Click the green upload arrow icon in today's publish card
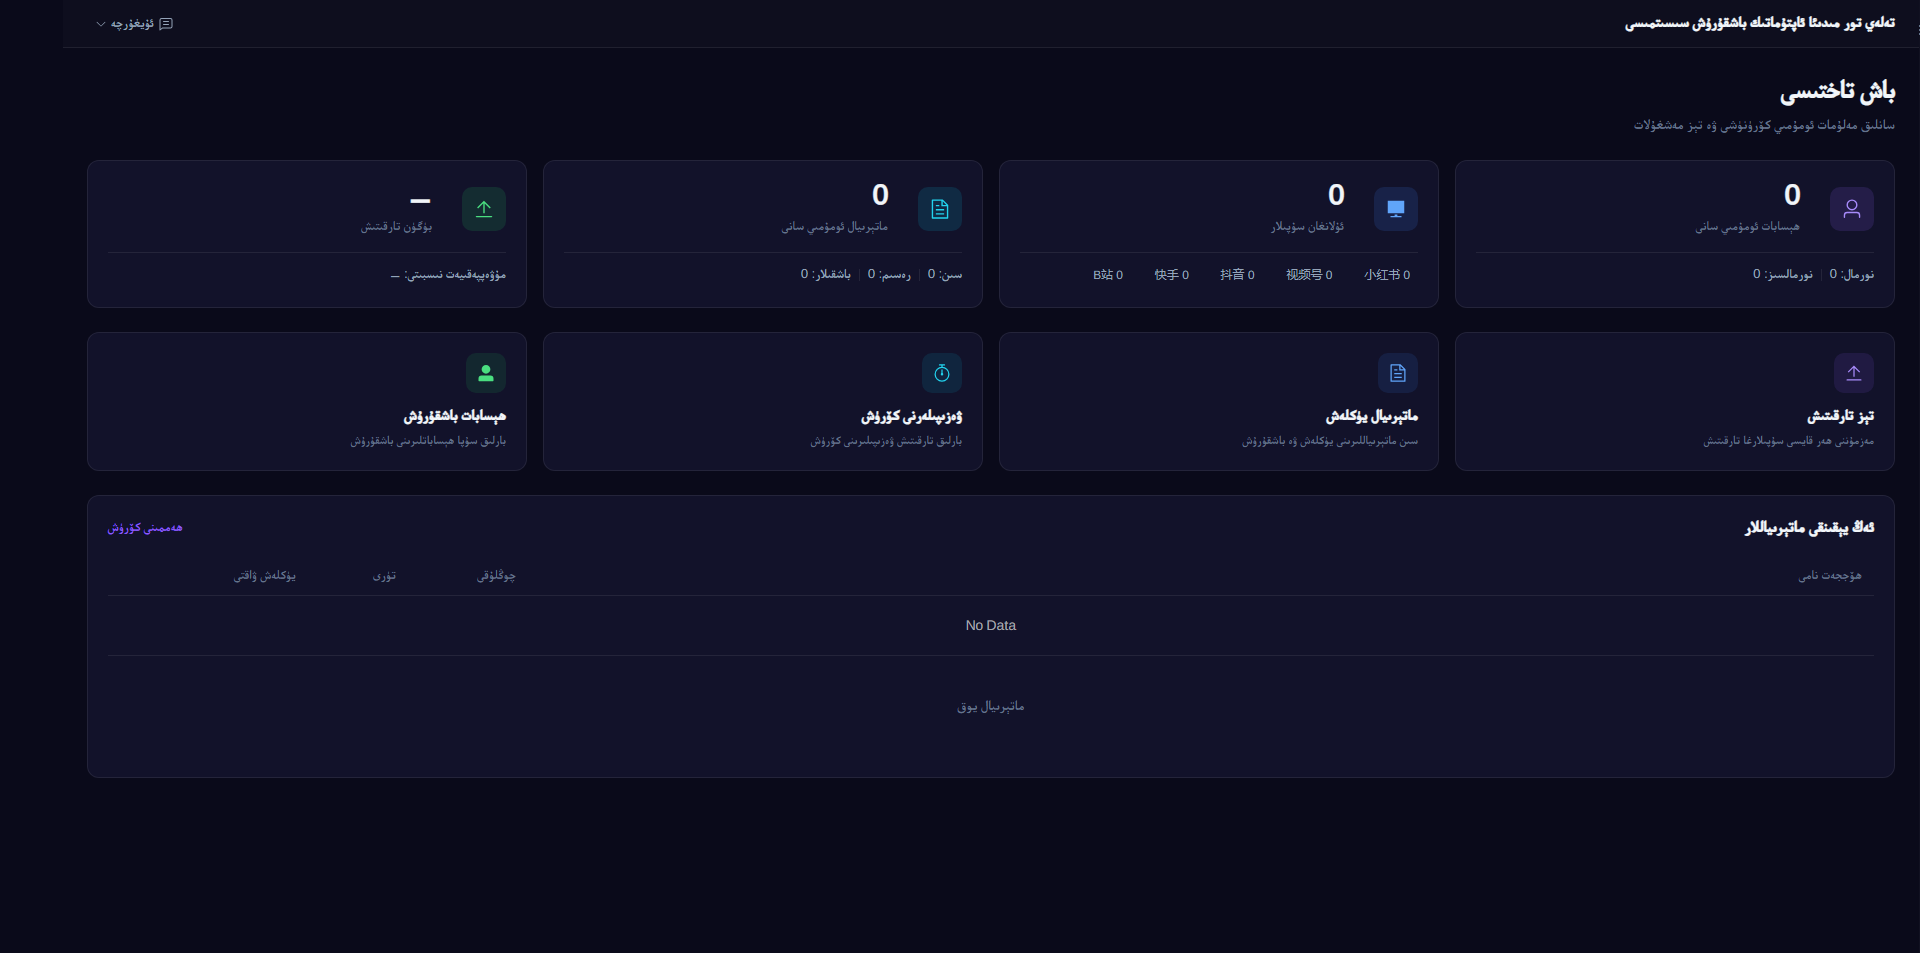The height and width of the screenshot is (953, 1920). coord(484,209)
